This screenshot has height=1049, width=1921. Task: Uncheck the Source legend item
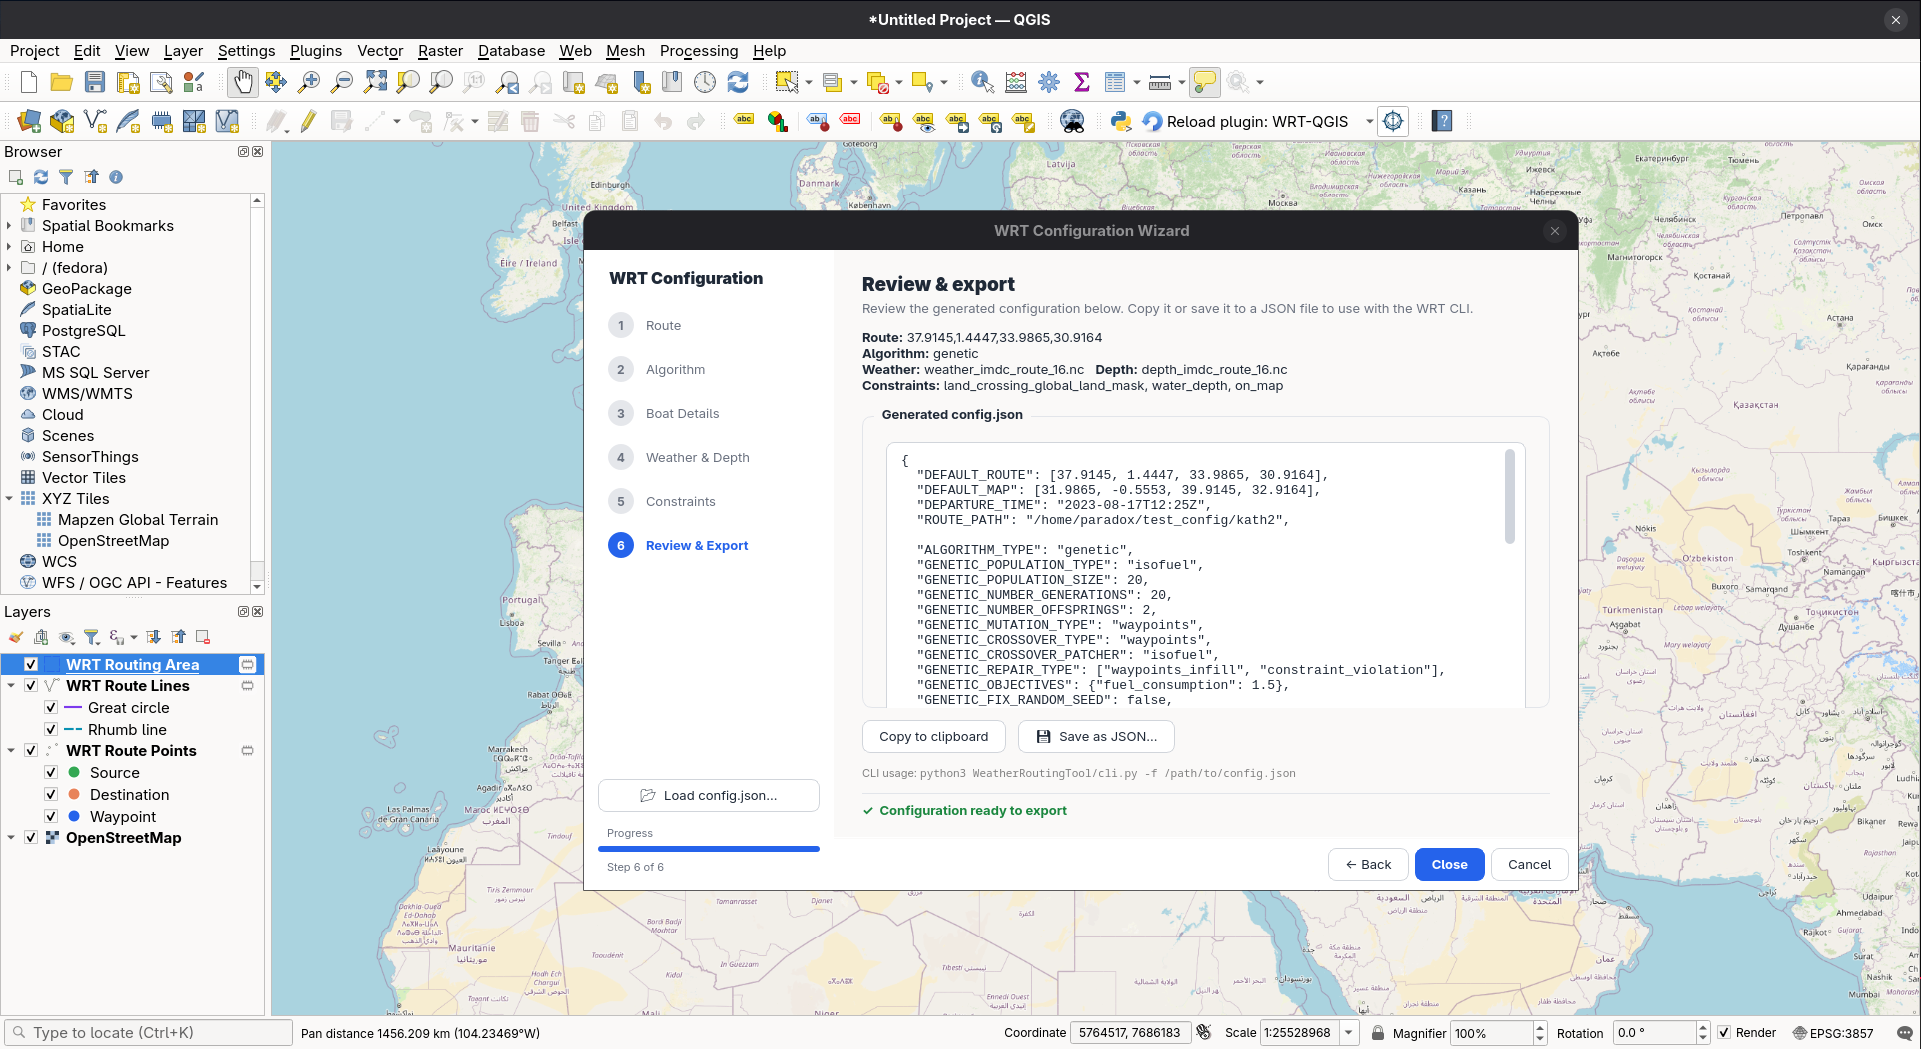51,773
